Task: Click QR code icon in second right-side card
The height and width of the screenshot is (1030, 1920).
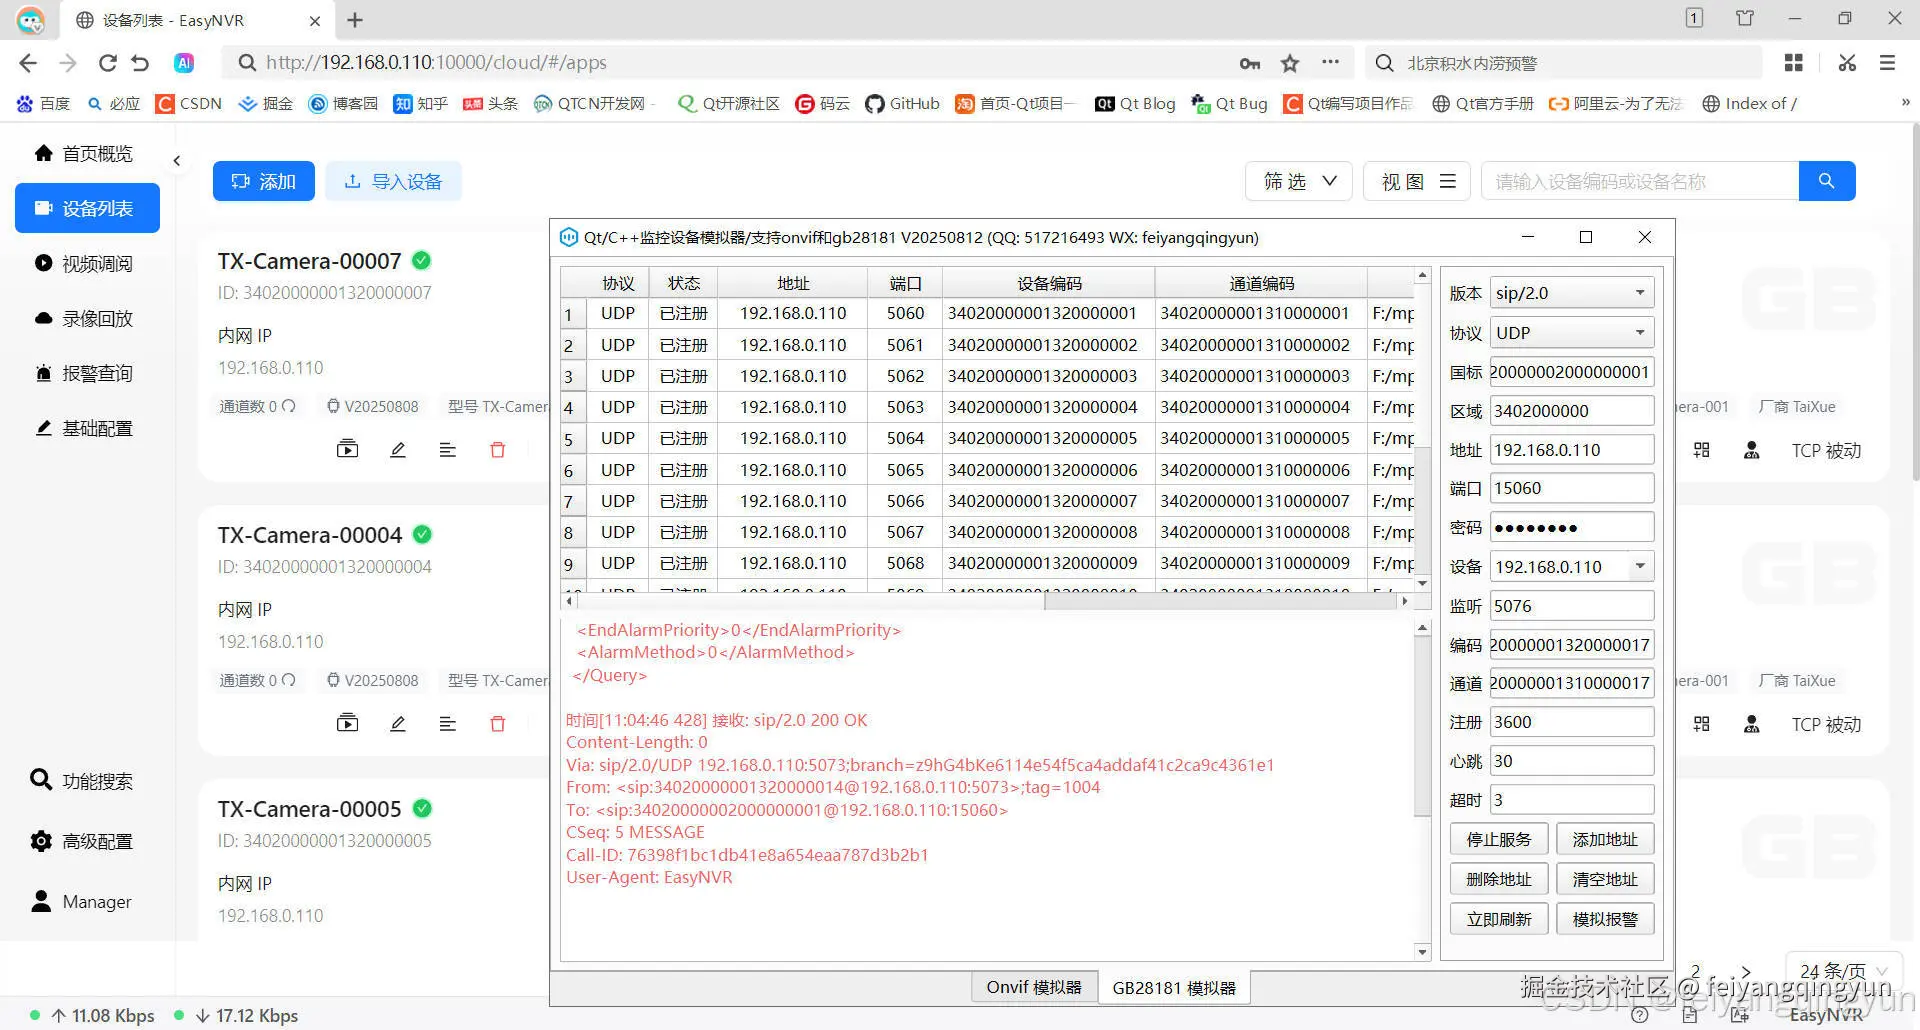Action: click(1701, 724)
